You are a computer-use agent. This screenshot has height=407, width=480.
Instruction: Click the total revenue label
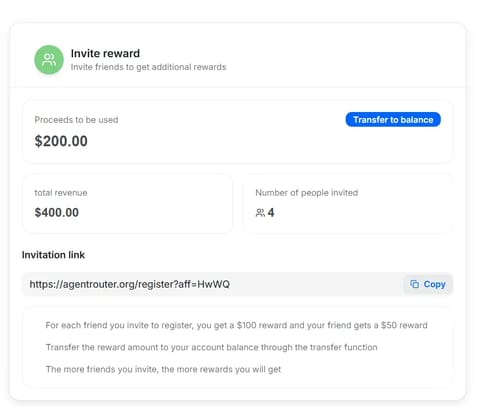[61, 193]
